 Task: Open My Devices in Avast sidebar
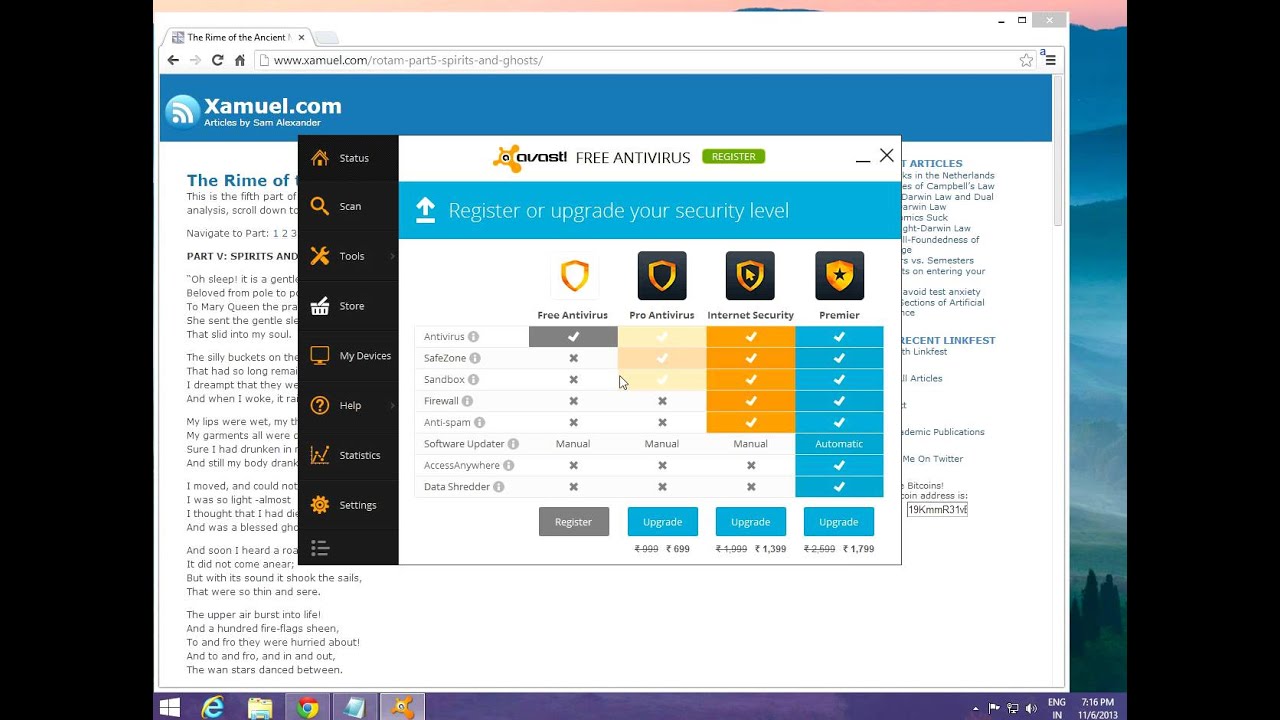click(x=348, y=356)
